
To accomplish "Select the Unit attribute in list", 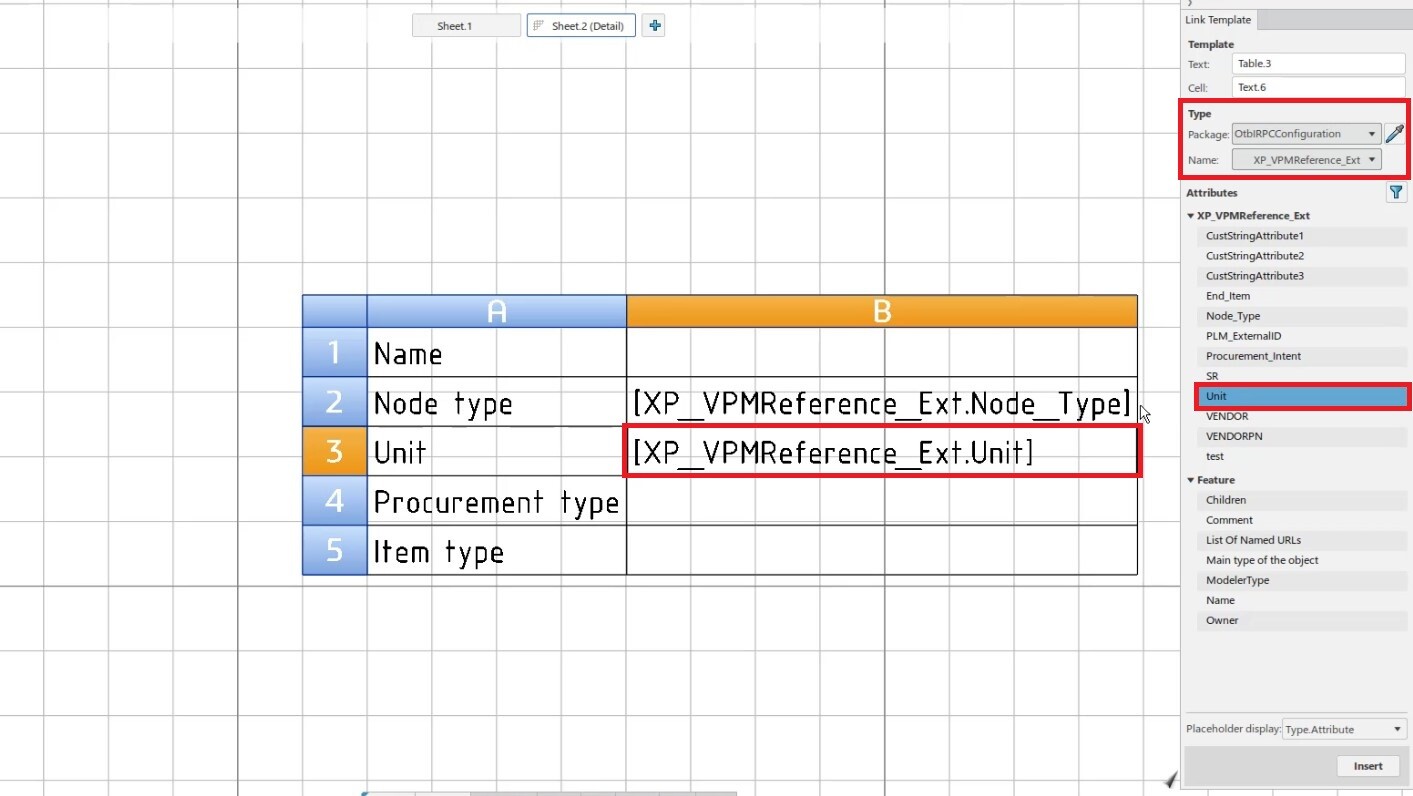I will pyautogui.click(x=1301, y=396).
